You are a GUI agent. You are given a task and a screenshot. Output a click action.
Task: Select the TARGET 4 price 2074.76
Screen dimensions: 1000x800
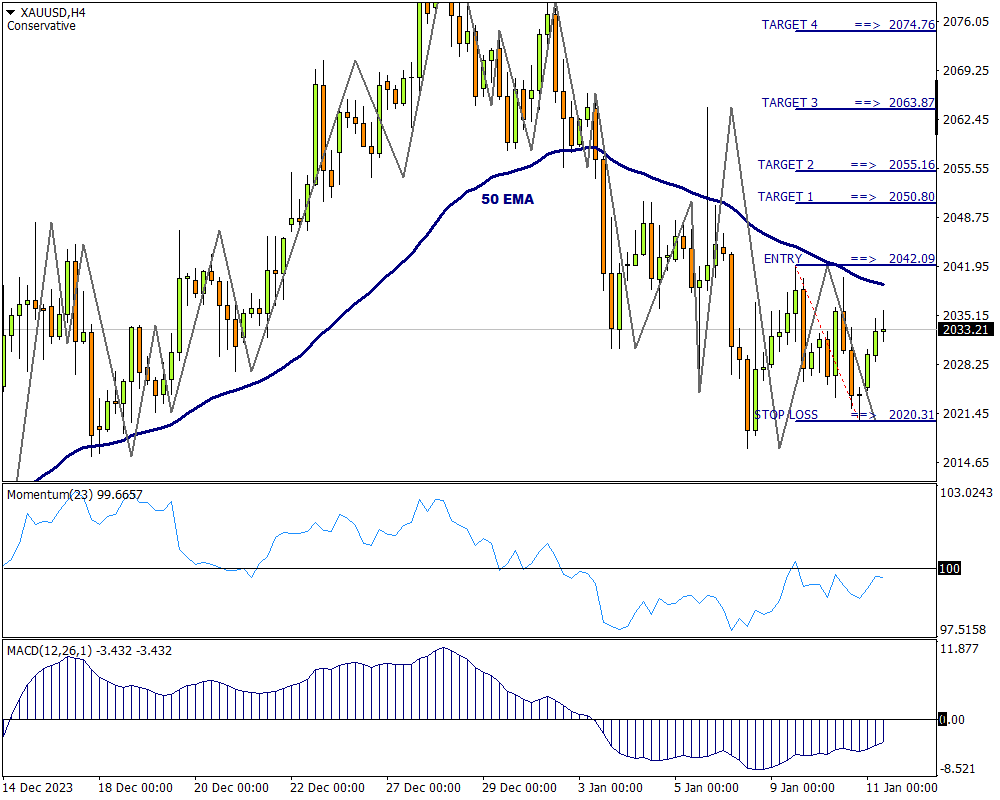(x=911, y=25)
